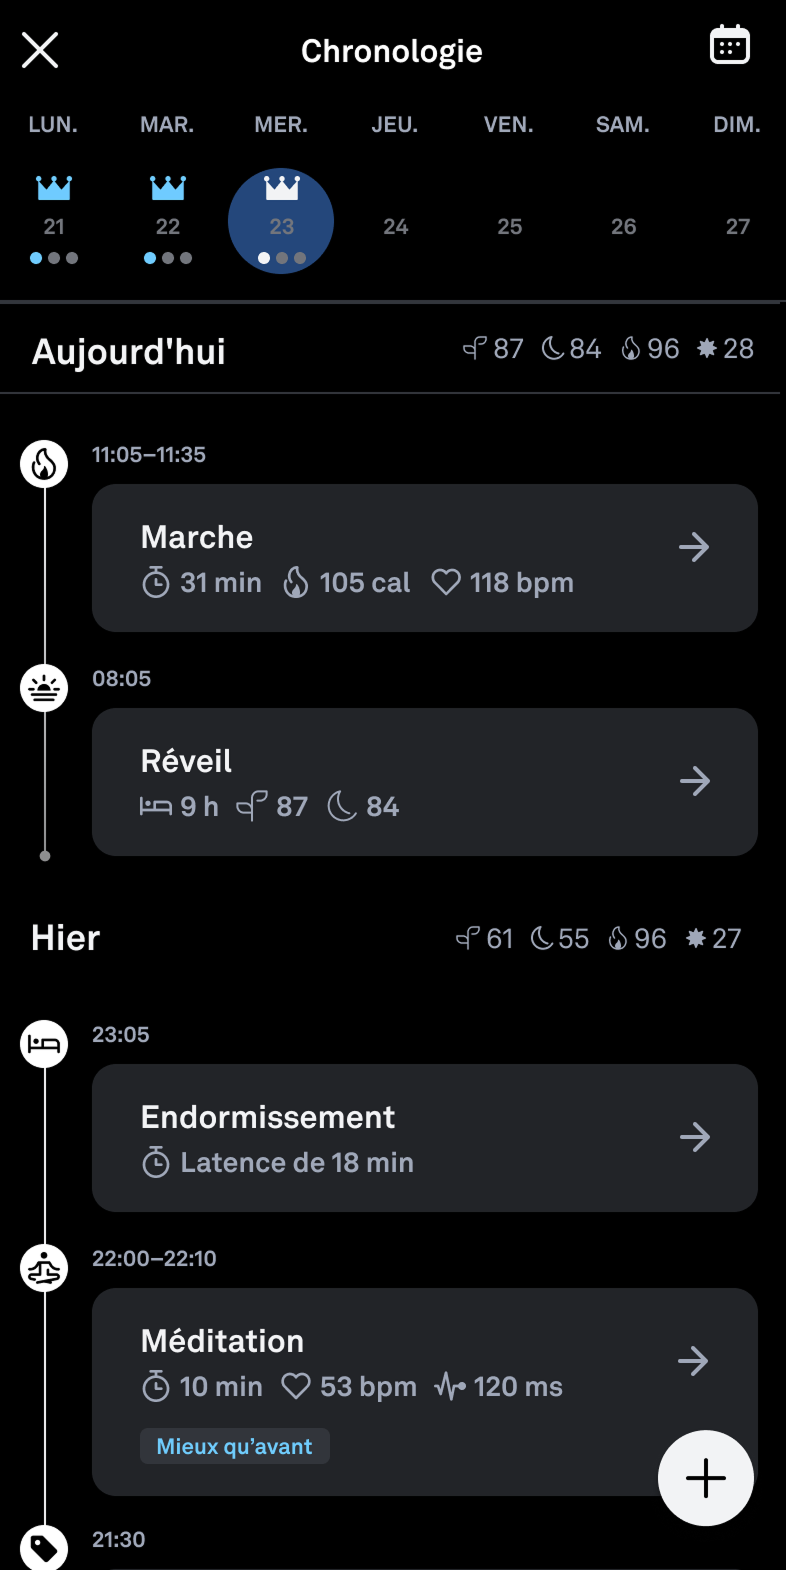Tap the flame activity timeline icon
The width and height of the screenshot is (786, 1570).
(x=45, y=464)
